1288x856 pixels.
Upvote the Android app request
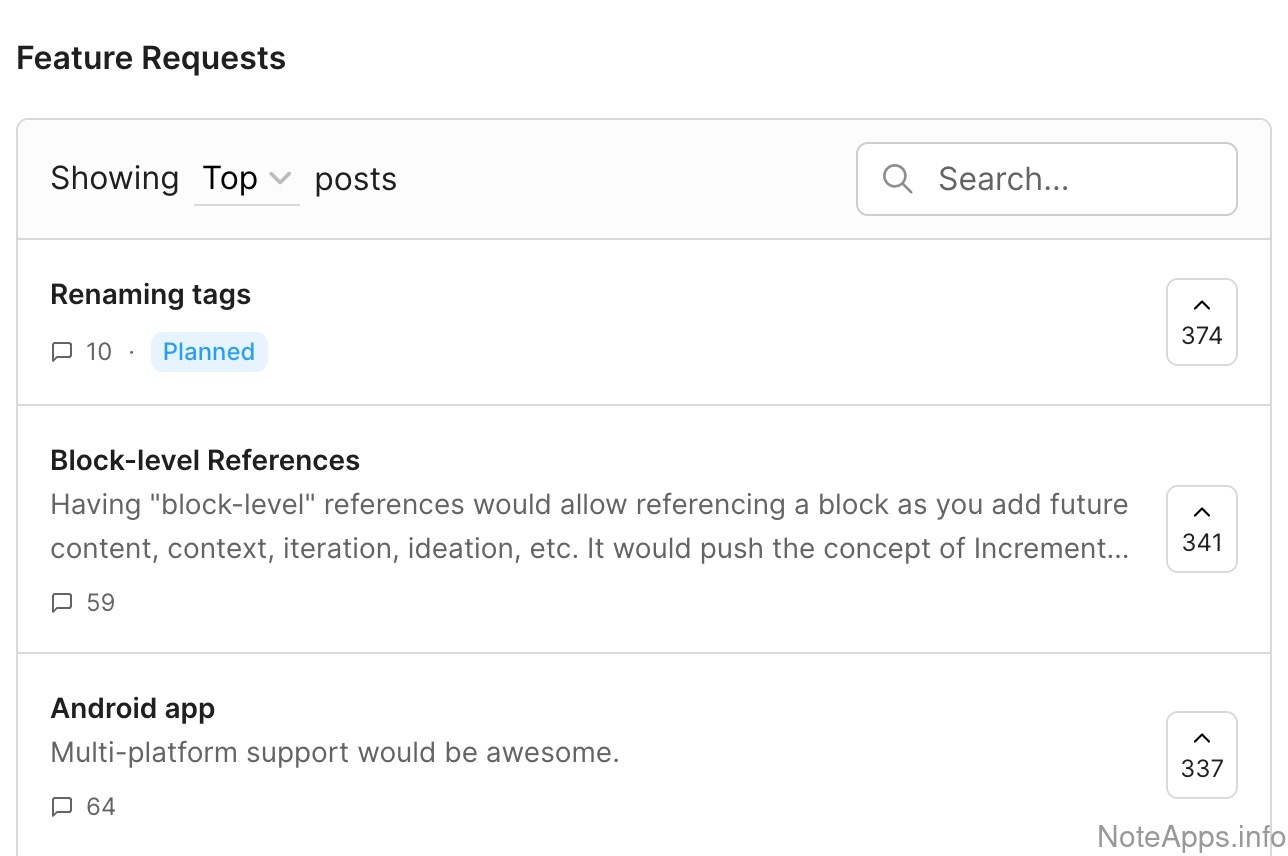pos(1201,755)
